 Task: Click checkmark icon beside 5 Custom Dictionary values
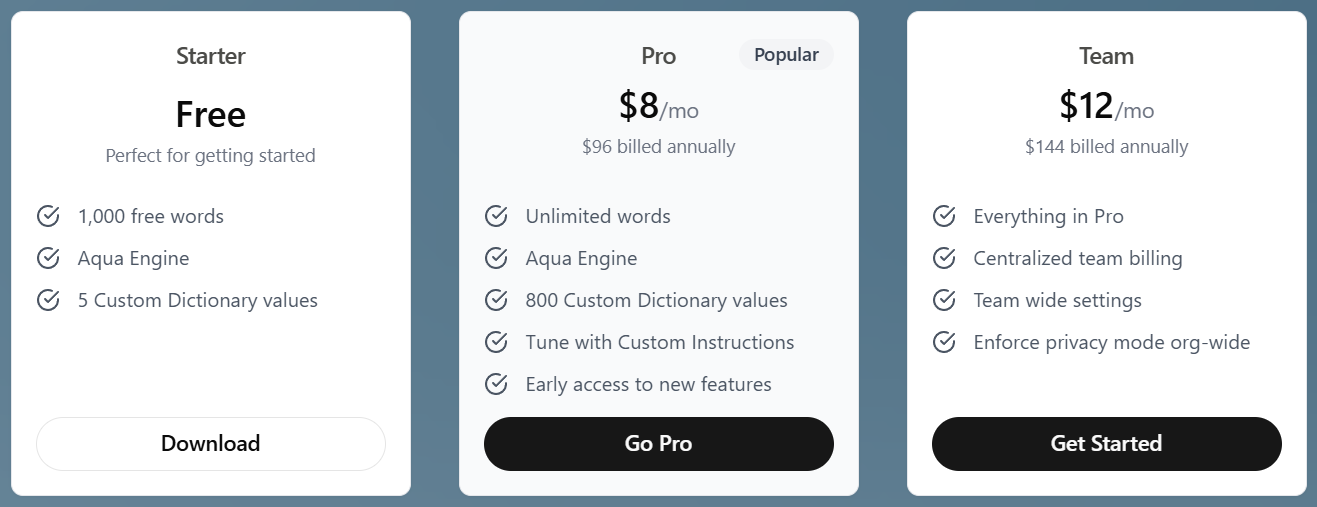tap(48, 300)
